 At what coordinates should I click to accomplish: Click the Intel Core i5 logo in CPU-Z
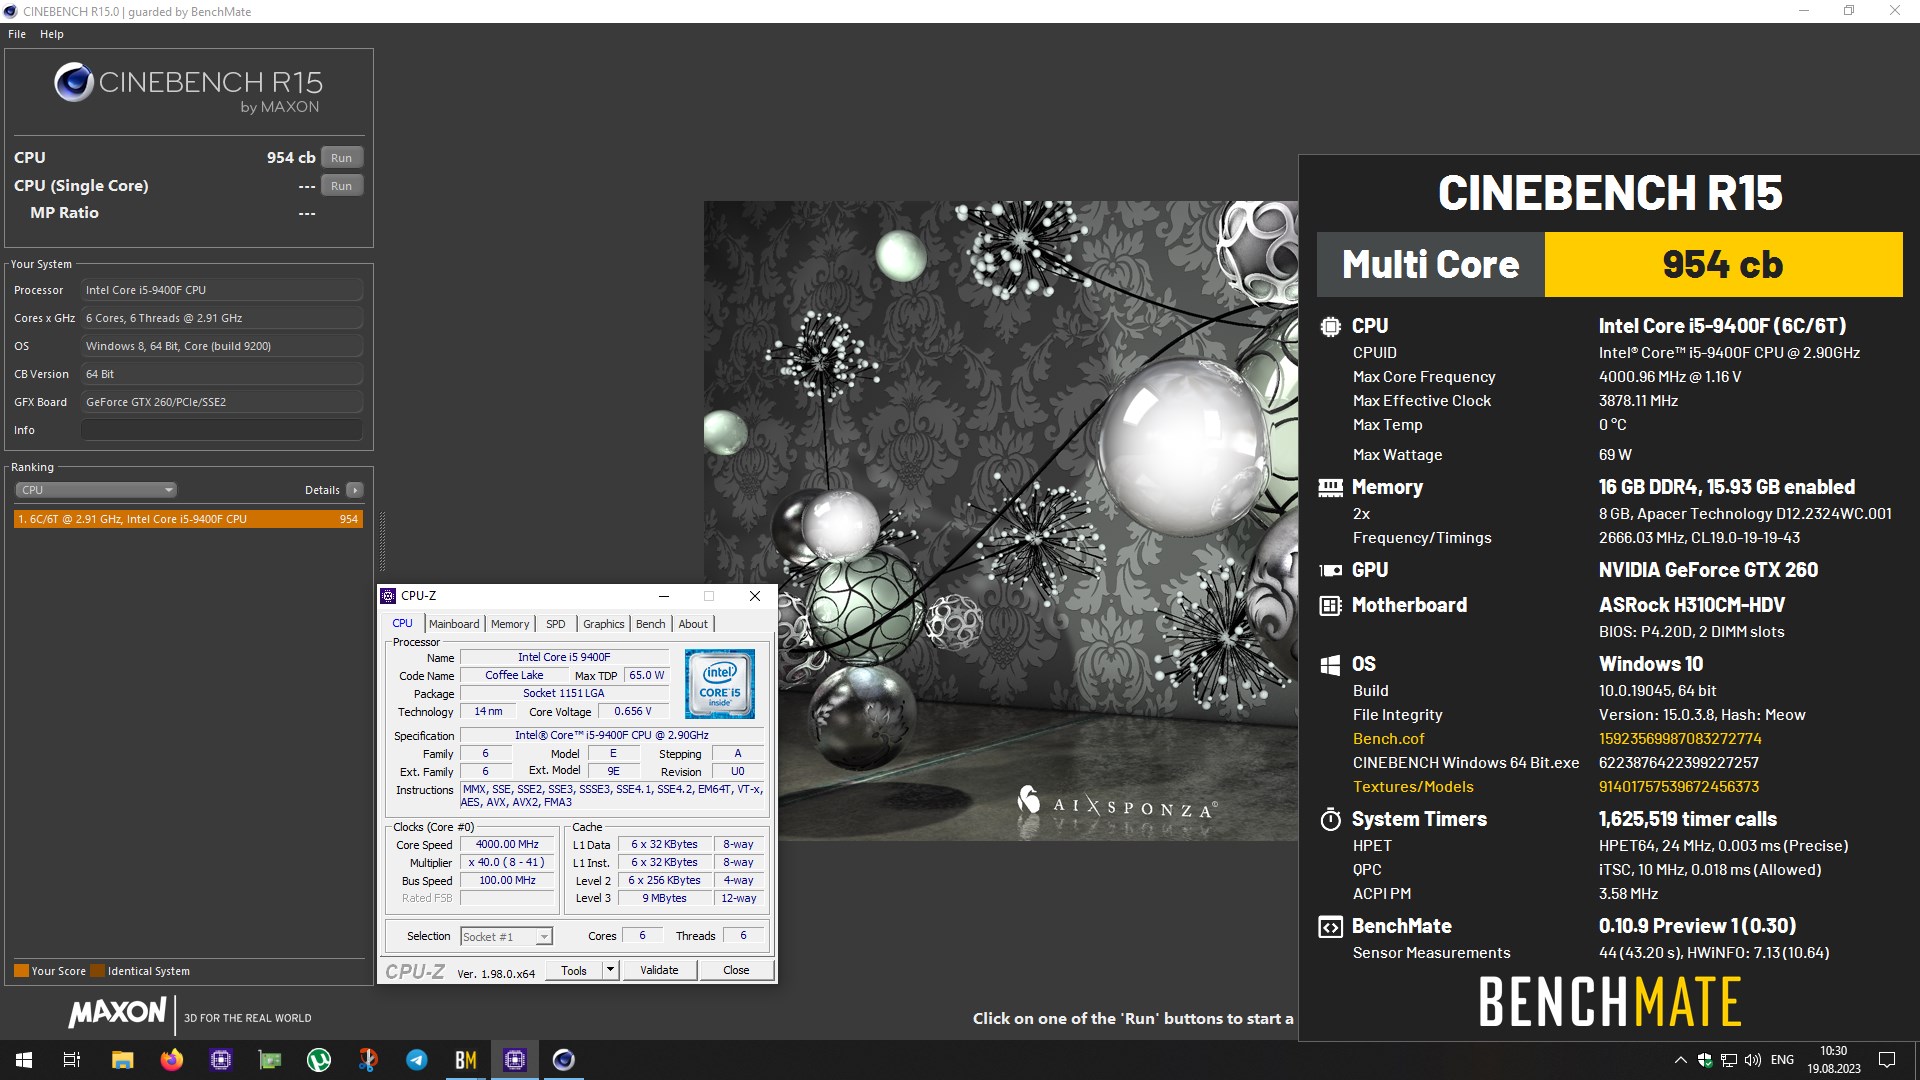point(720,684)
